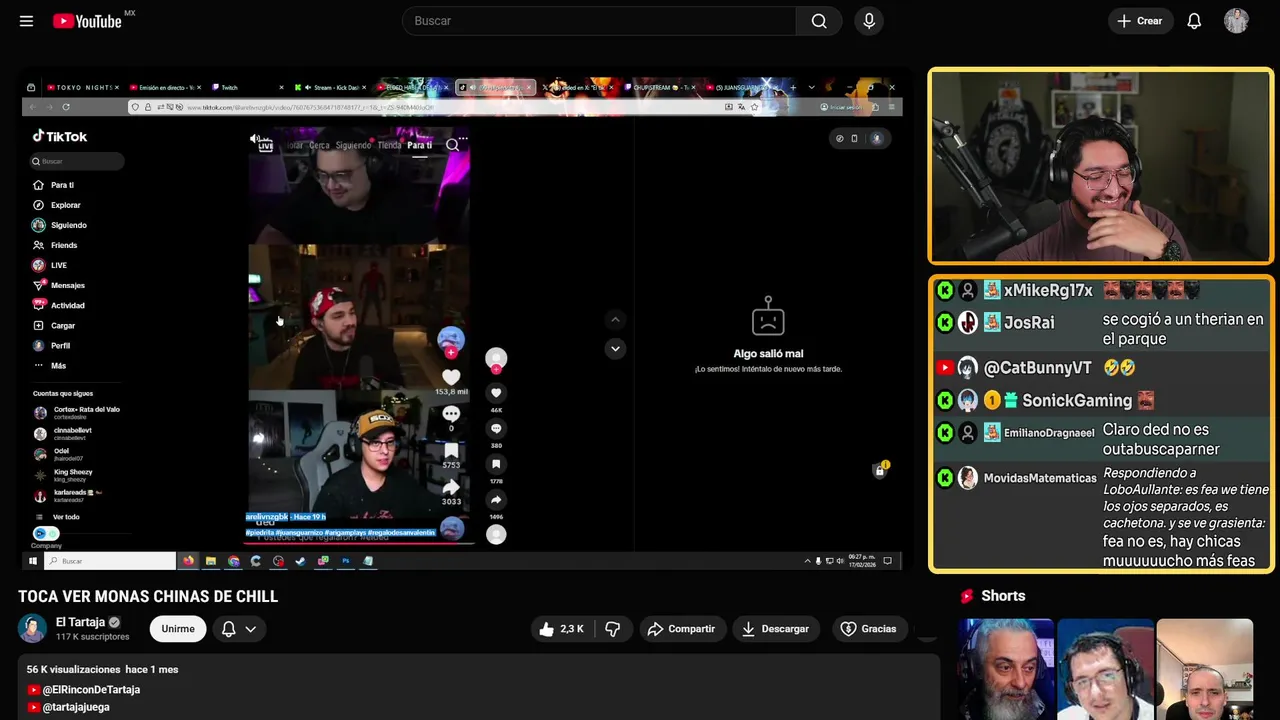Send a Super Thanks with Gracias
Image resolution: width=1280 pixels, height=720 pixels.
pos(868,629)
